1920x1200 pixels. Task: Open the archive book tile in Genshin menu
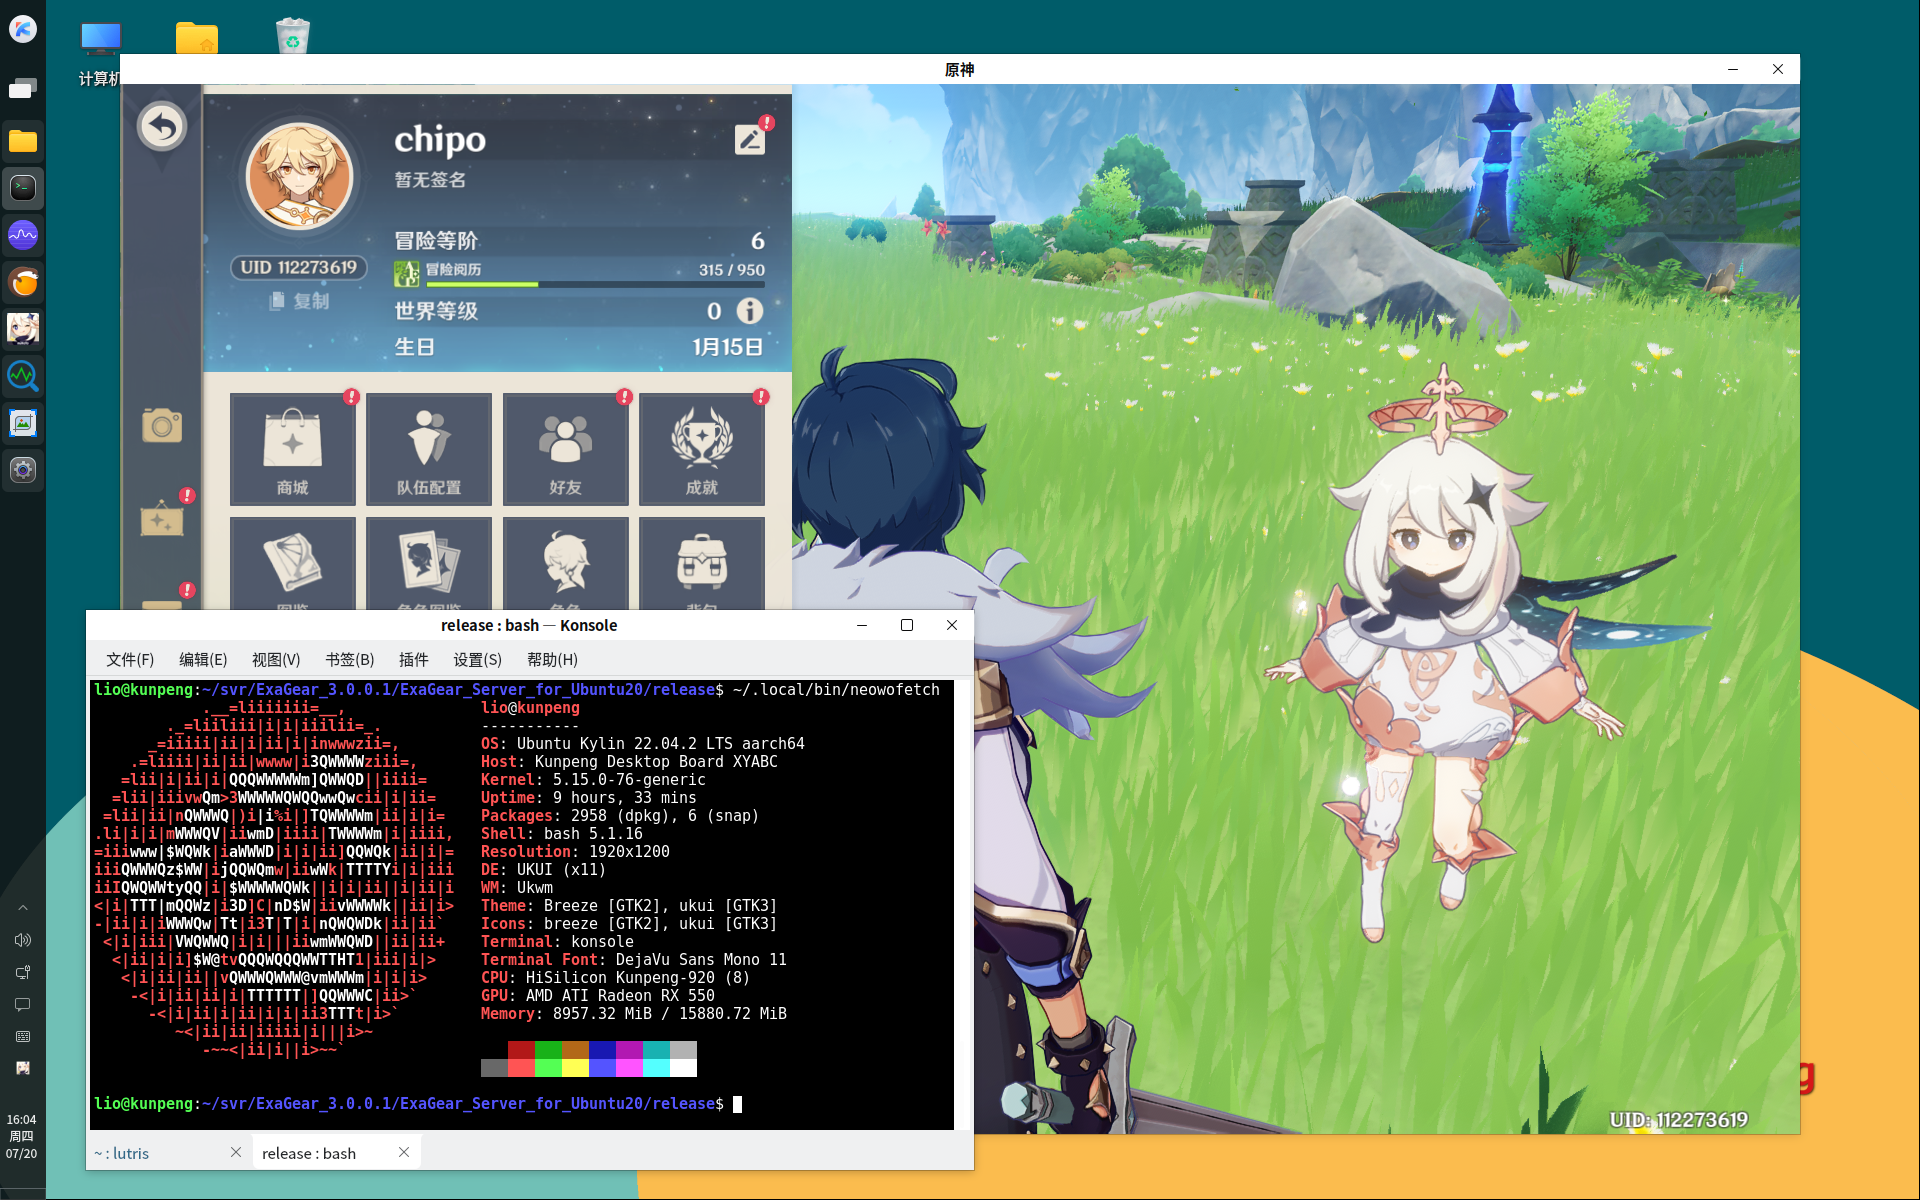[292, 564]
